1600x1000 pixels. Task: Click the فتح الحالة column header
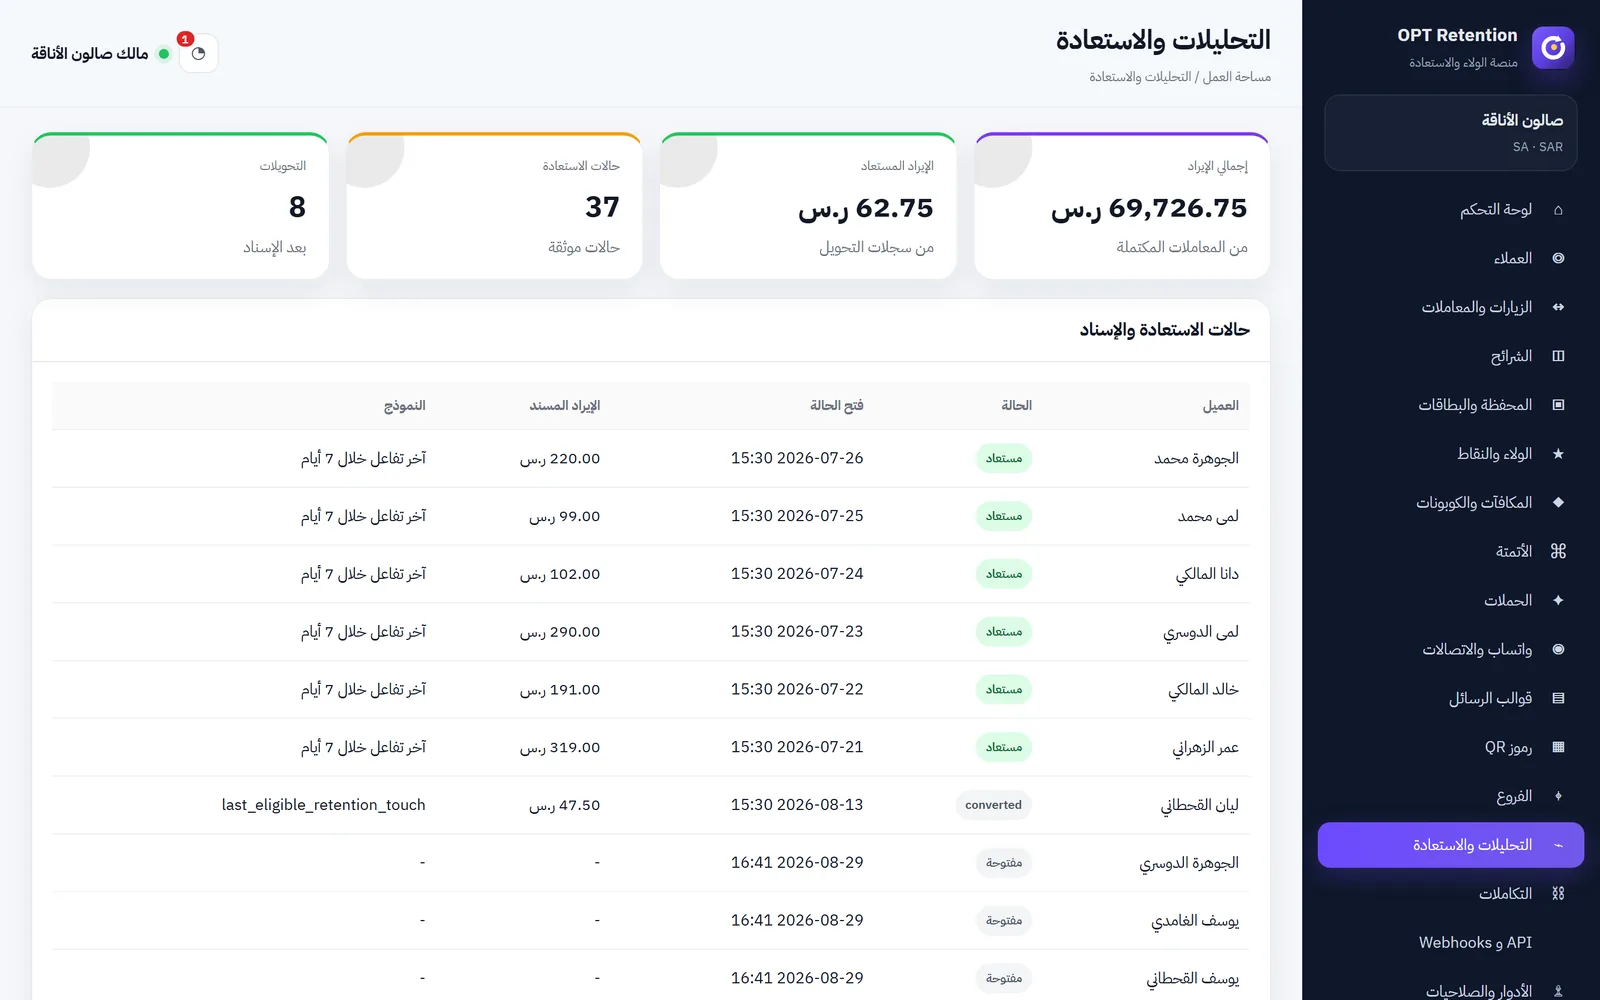coord(837,405)
